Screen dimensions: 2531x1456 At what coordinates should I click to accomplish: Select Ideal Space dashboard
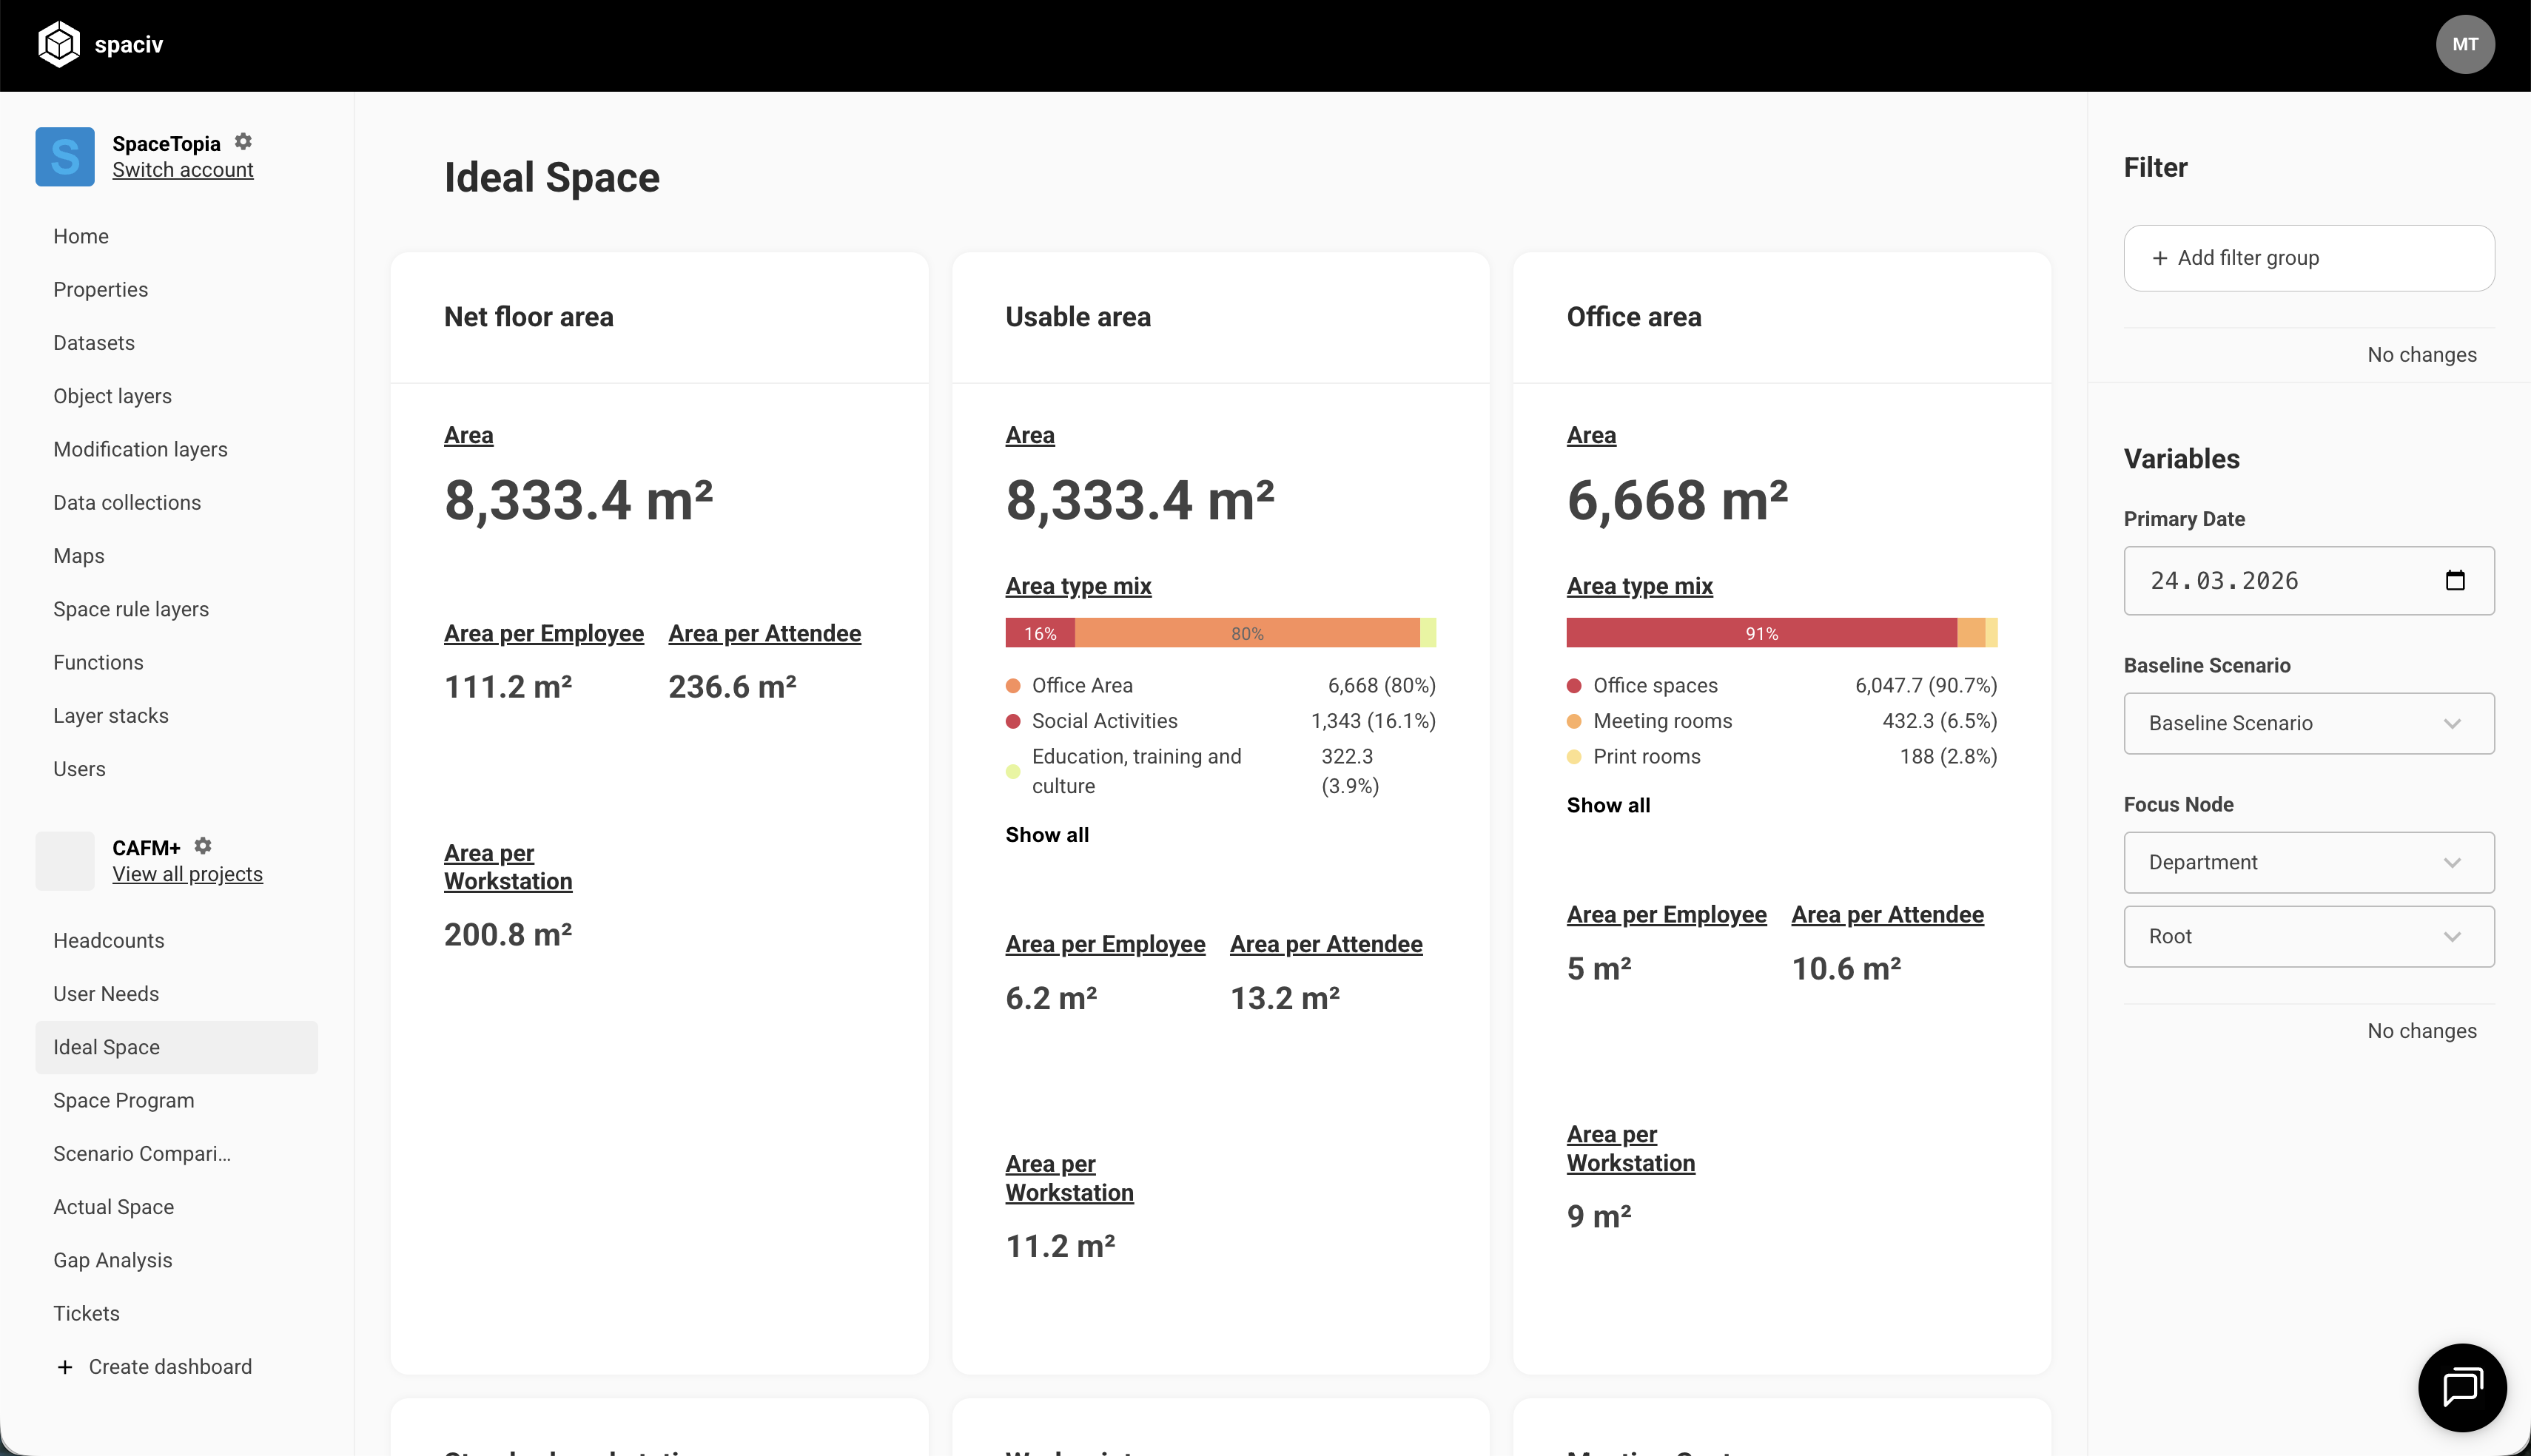177,1047
